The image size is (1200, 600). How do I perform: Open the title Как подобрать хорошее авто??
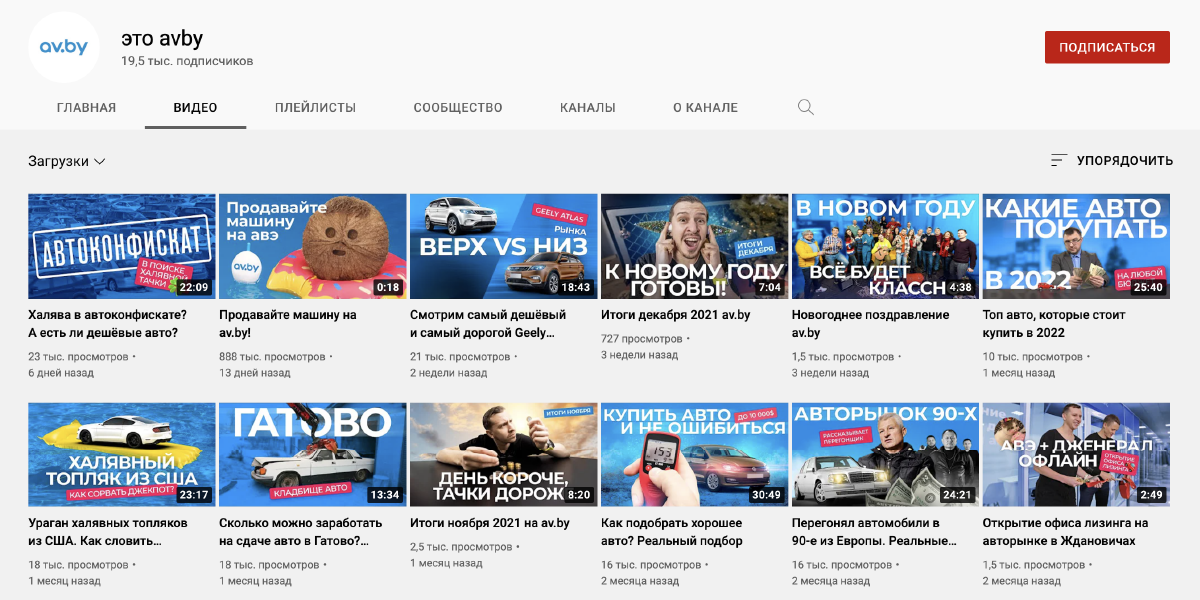tap(672, 532)
